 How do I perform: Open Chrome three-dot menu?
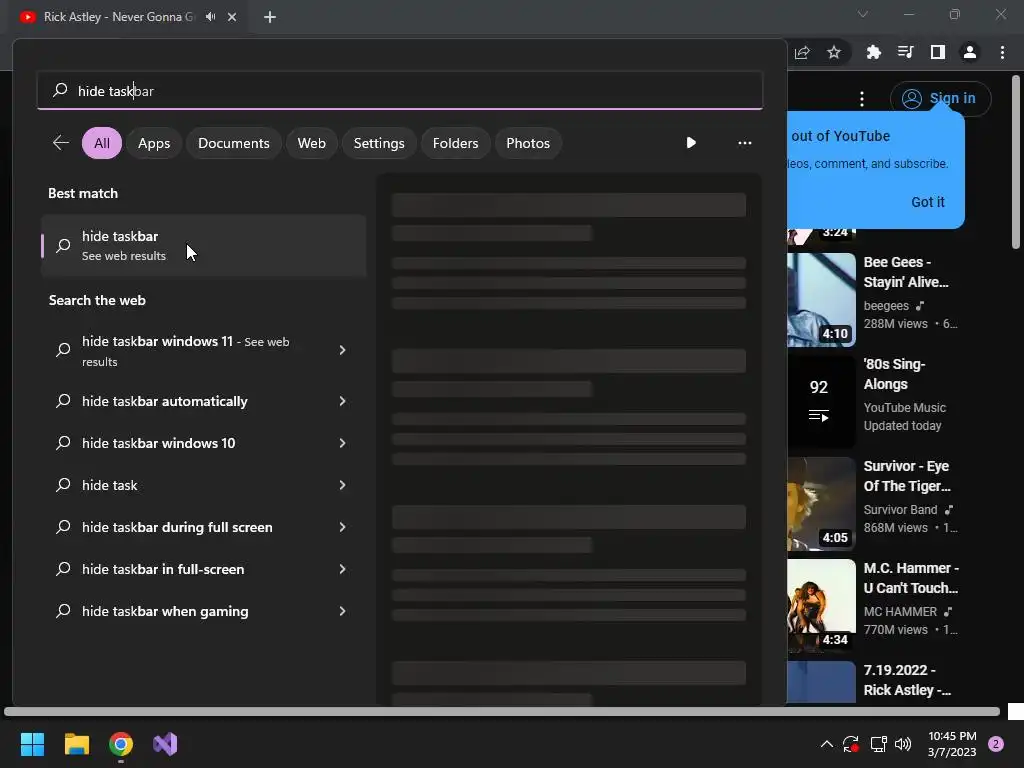coord(1002,52)
